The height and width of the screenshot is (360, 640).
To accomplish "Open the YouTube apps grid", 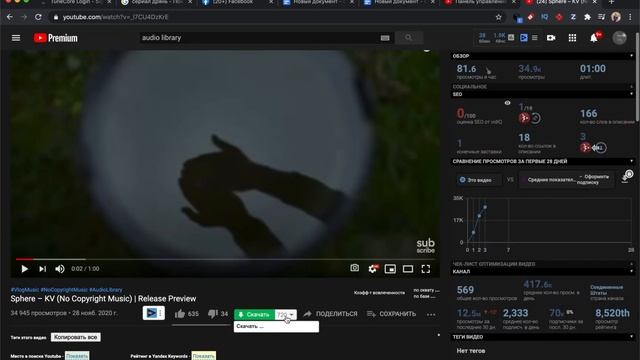I will [572, 38].
